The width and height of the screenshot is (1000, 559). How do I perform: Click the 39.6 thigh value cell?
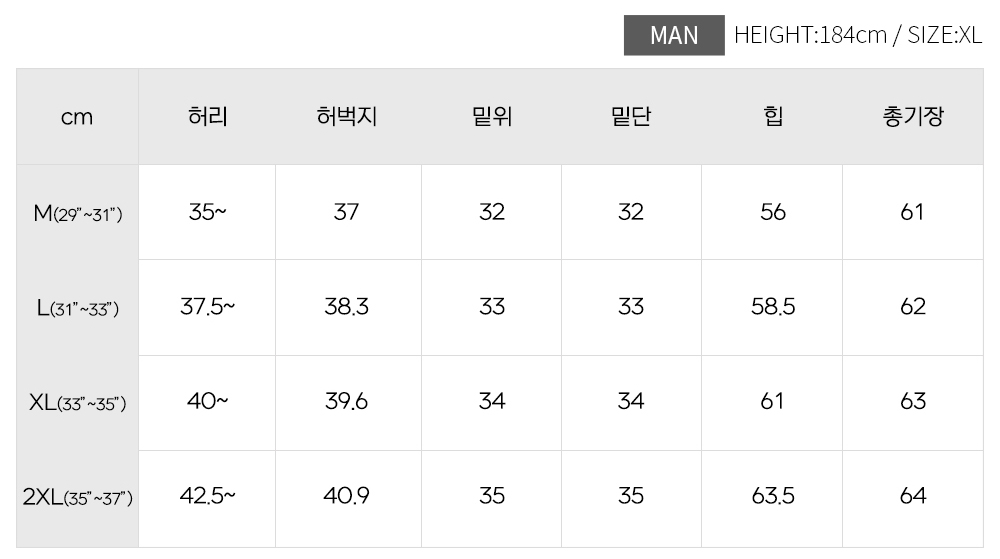pyautogui.click(x=346, y=402)
